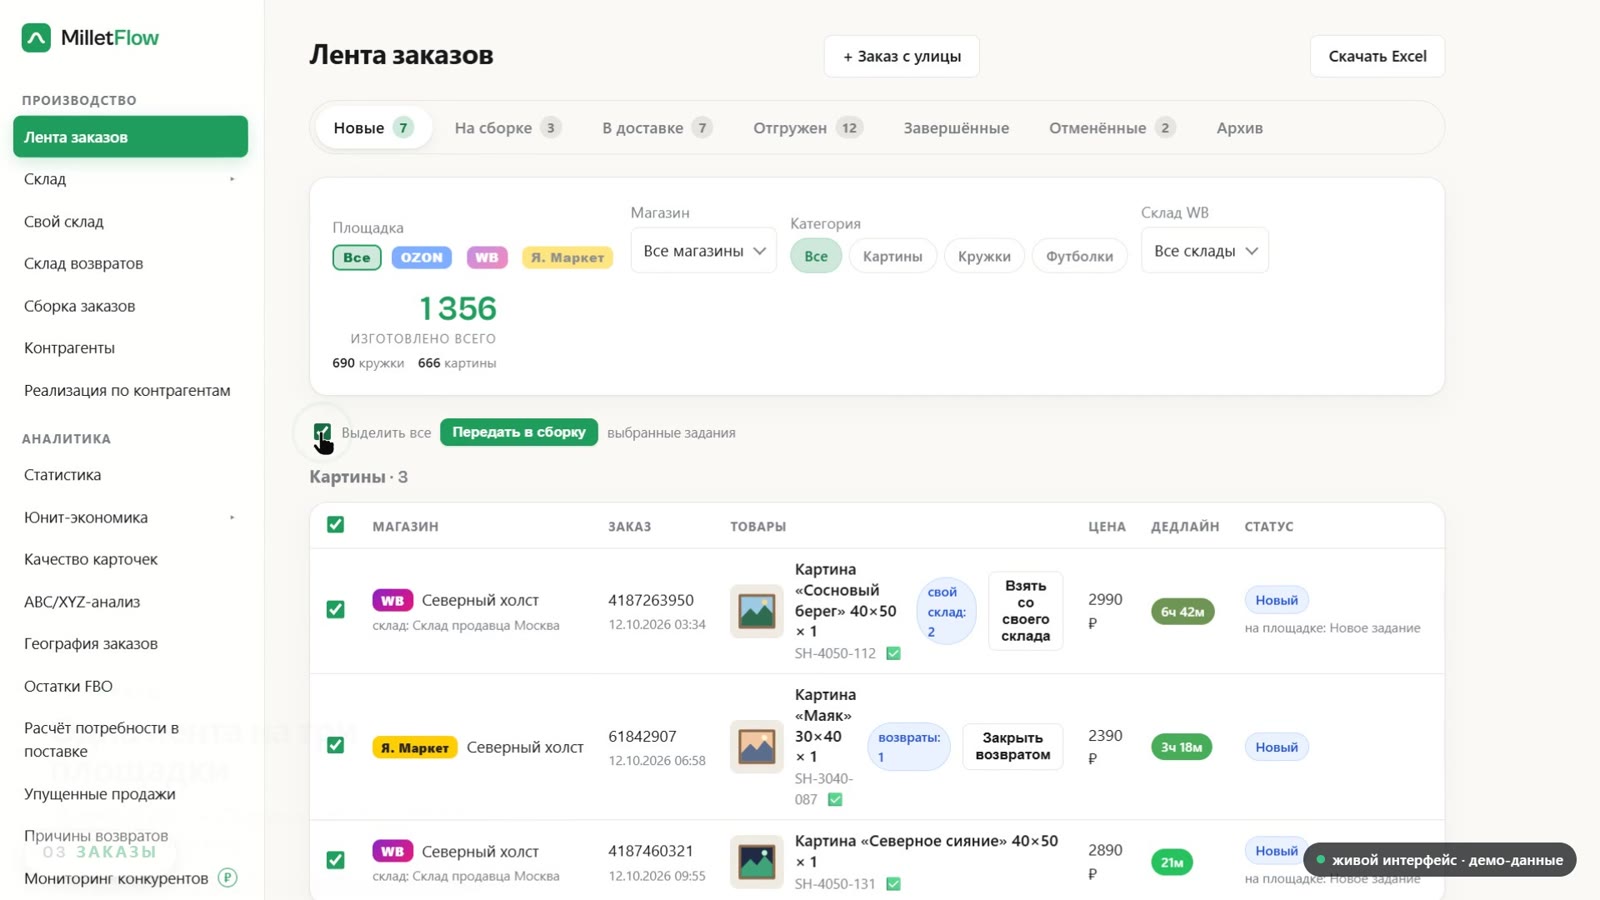Open the Все магазины dropdown

tap(704, 251)
